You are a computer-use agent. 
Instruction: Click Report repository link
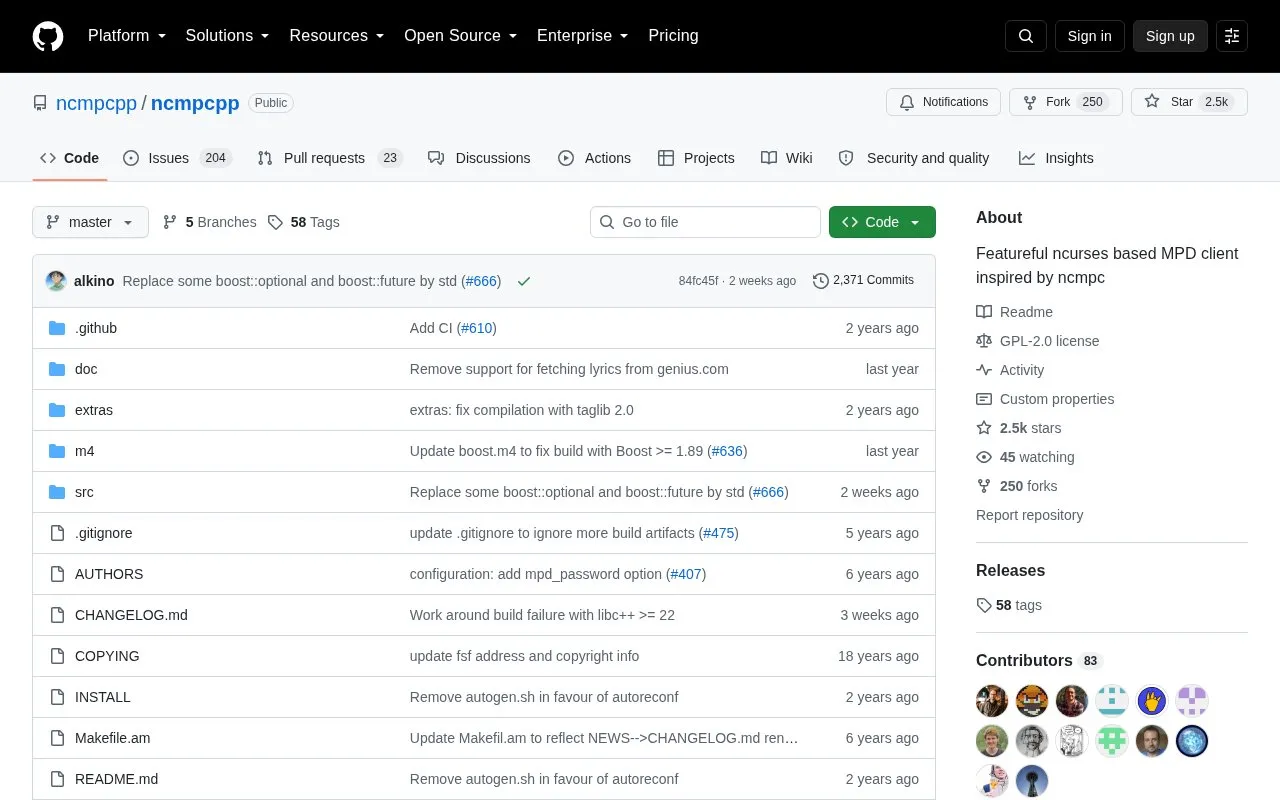1029,515
